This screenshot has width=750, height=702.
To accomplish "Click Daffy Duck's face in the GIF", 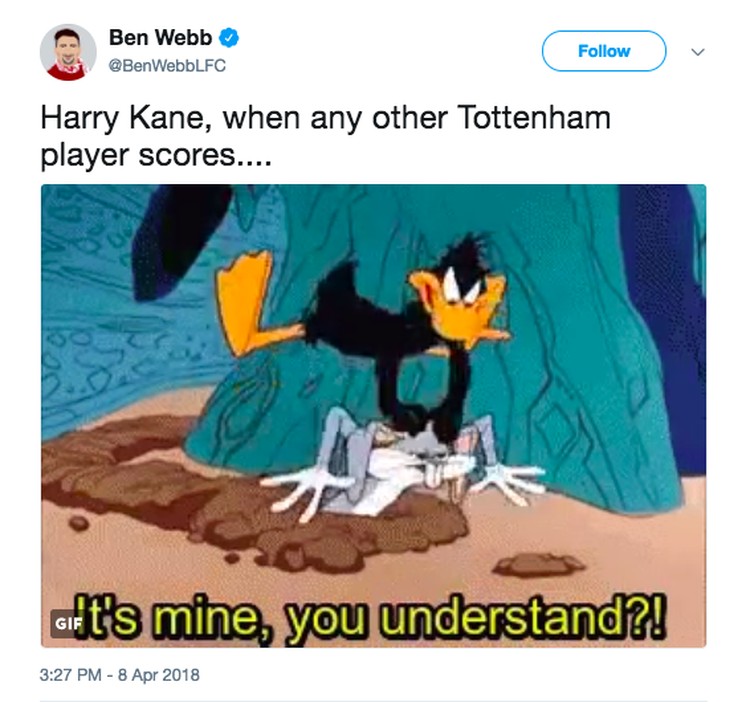I will pos(459,301).
